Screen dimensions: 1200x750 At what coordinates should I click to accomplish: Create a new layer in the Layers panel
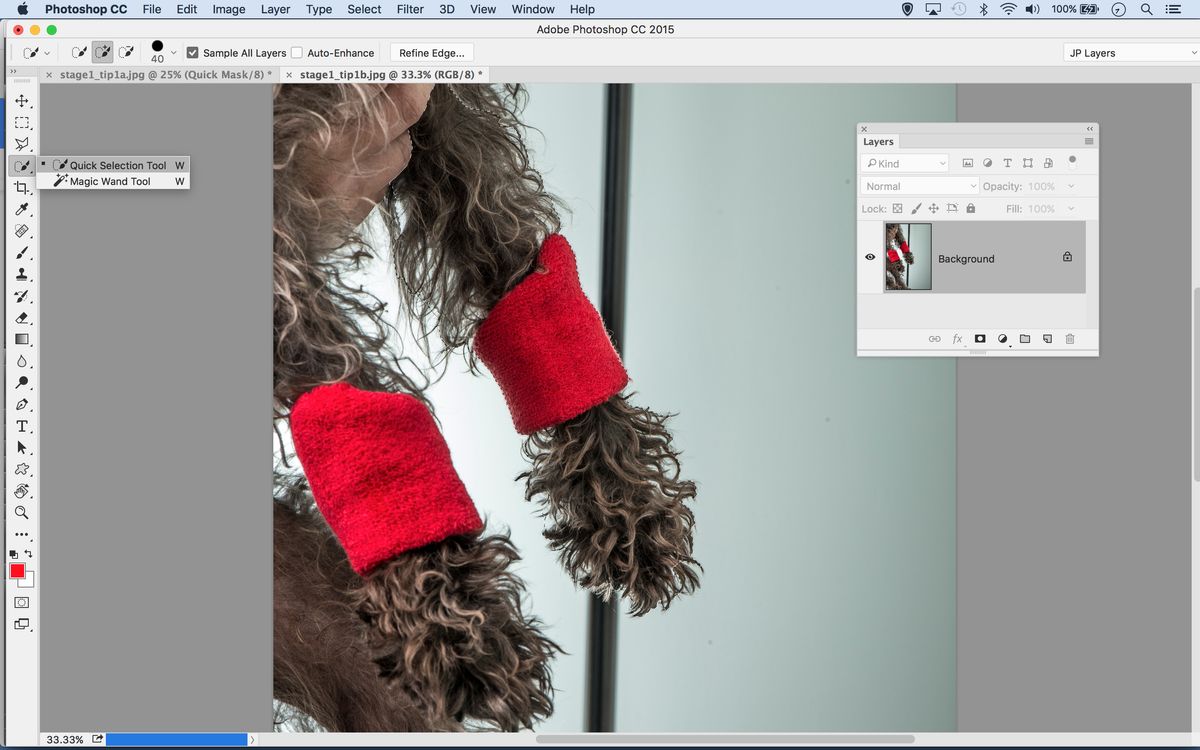(x=1047, y=339)
